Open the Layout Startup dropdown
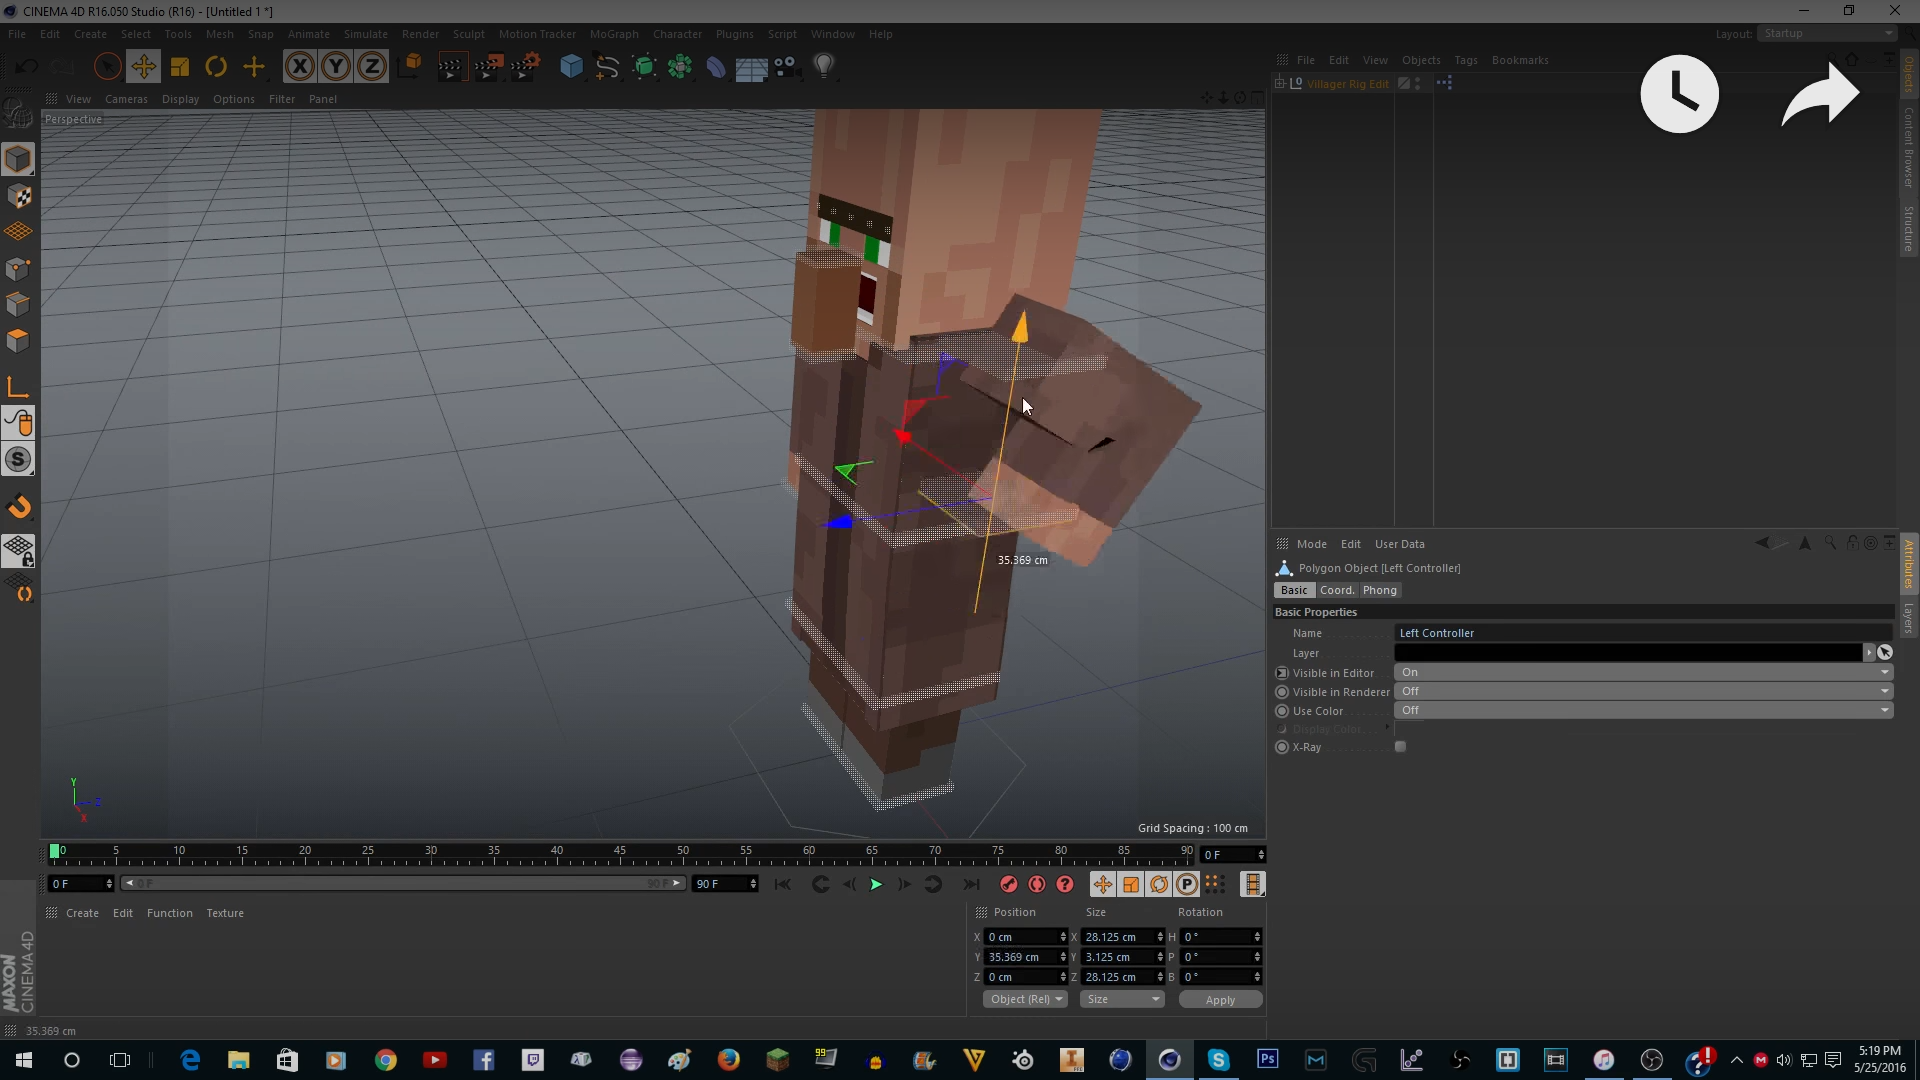Image resolution: width=1920 pixels, height=1080 pixels. pos(1827,34)
